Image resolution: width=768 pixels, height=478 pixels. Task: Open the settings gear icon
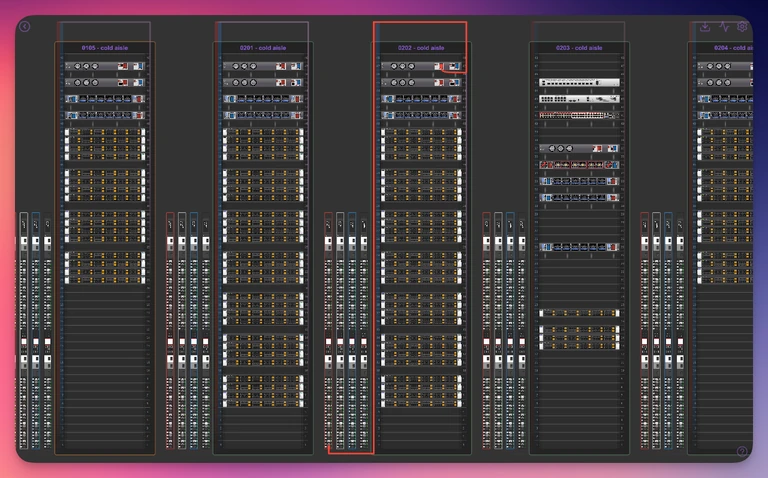[x=743, y=26]
